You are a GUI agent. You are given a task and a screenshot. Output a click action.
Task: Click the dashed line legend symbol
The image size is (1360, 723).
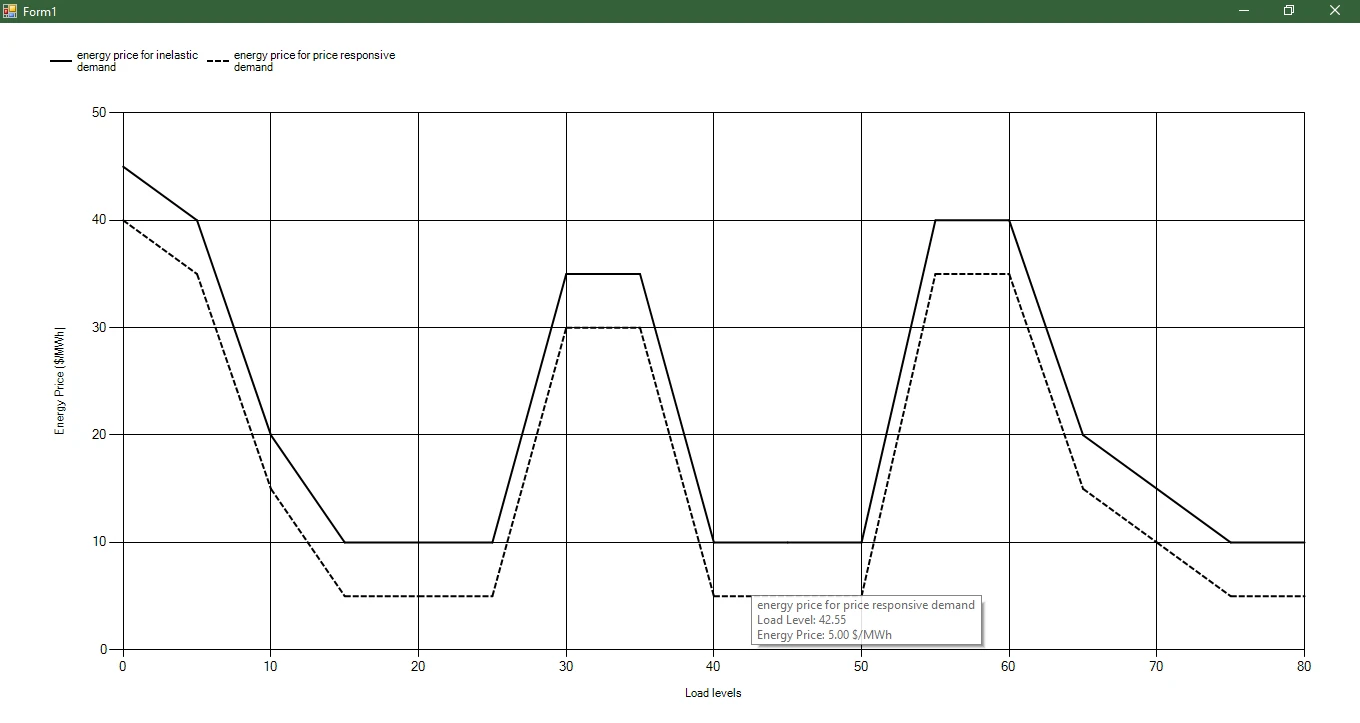click(x=218, y=61)
